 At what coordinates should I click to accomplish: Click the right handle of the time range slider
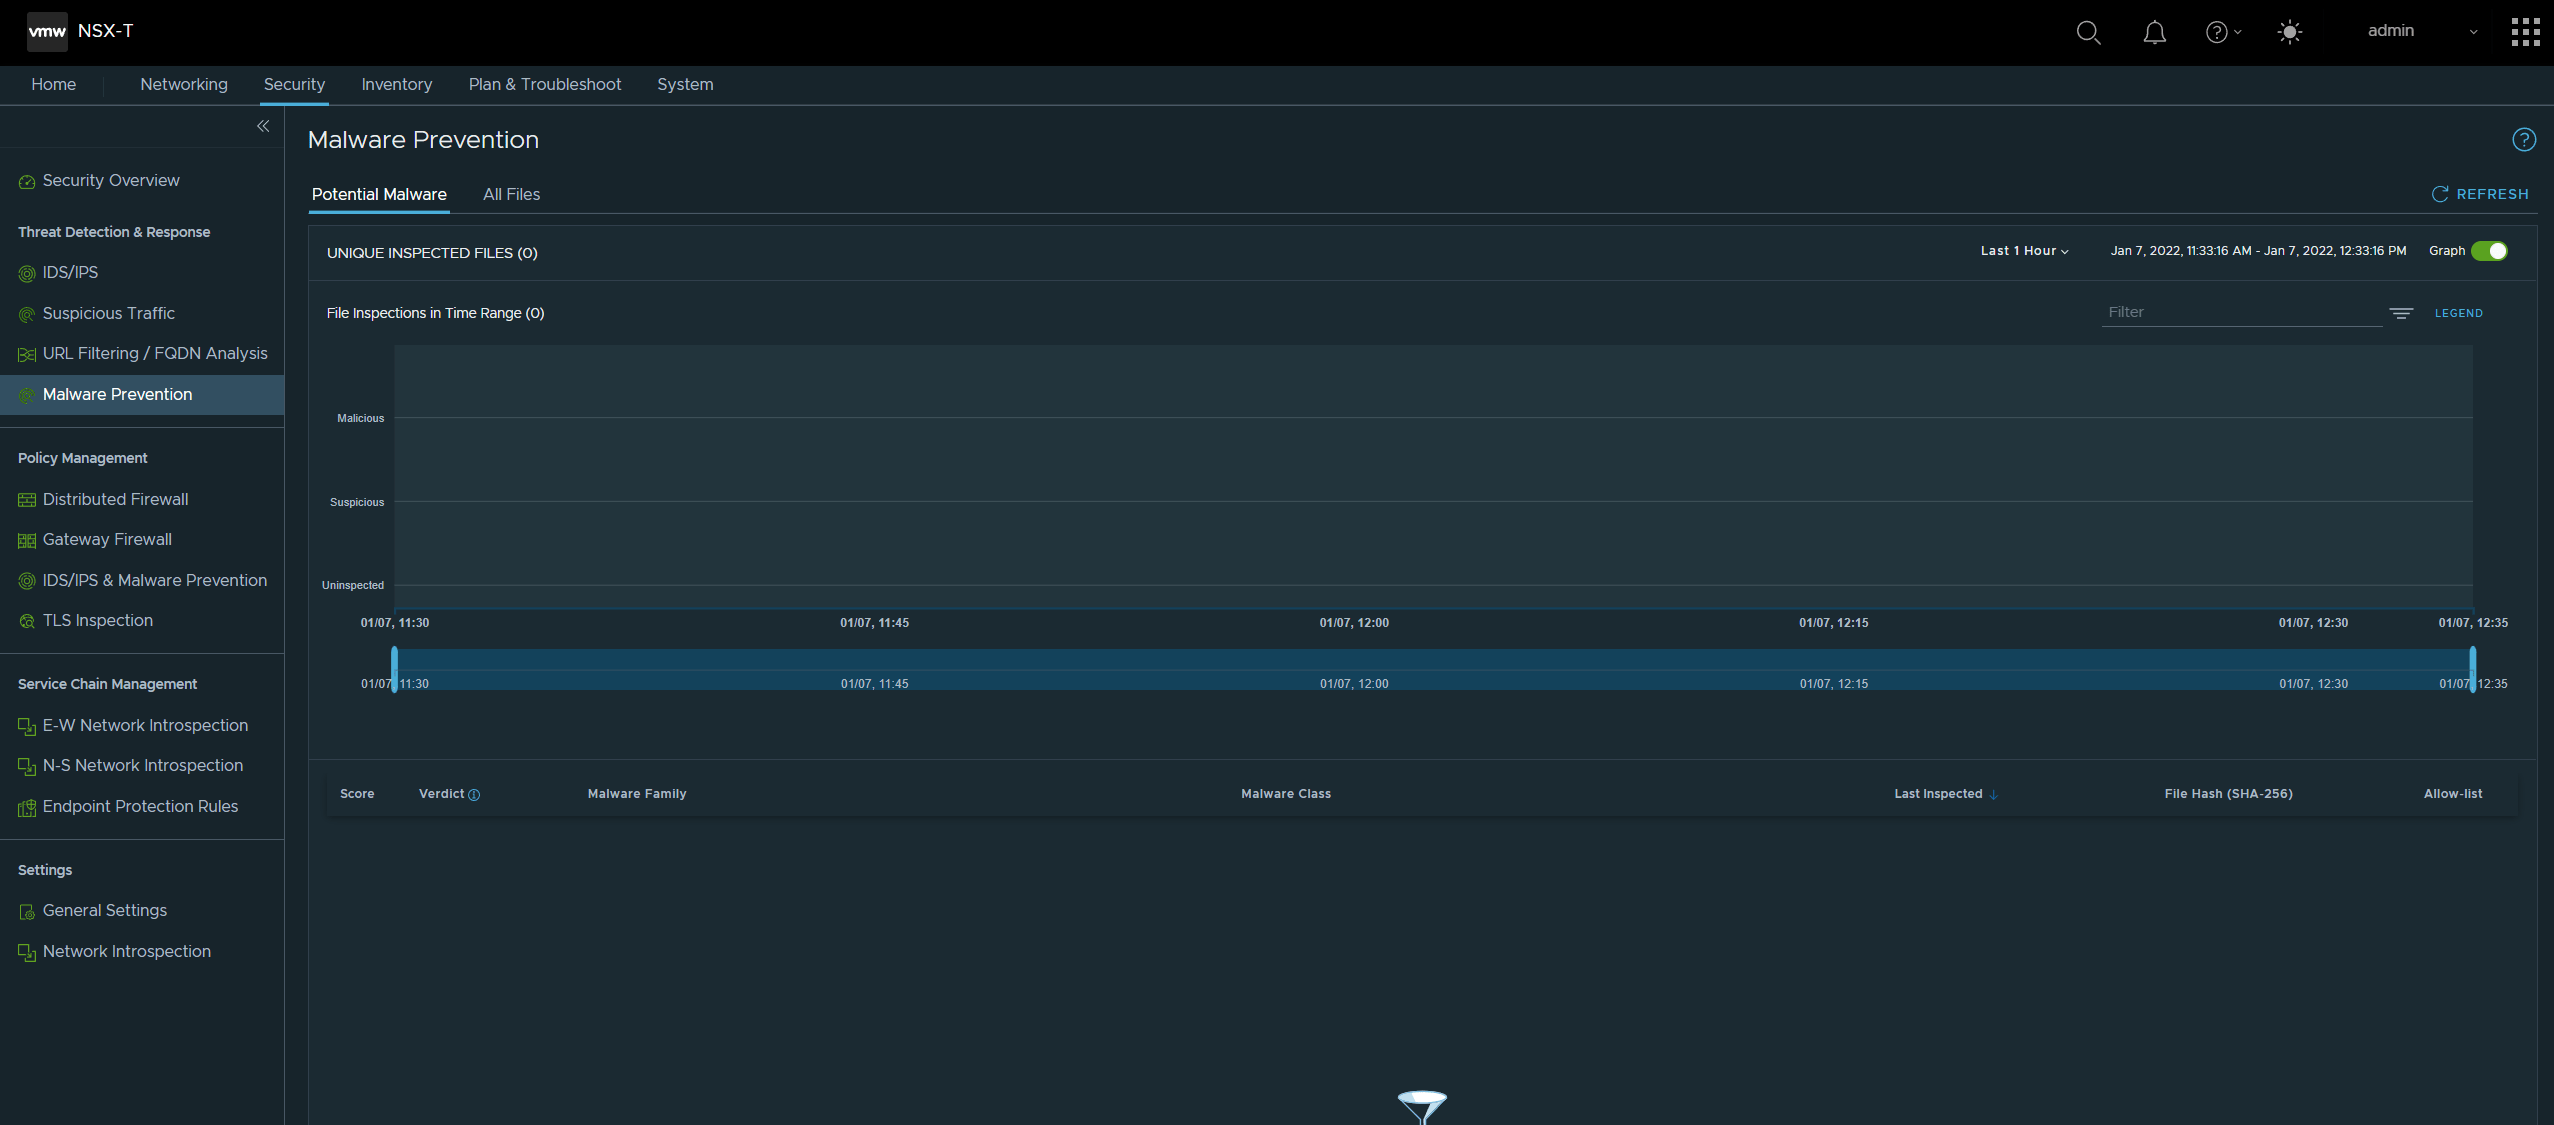click(x=2473, y=669)
